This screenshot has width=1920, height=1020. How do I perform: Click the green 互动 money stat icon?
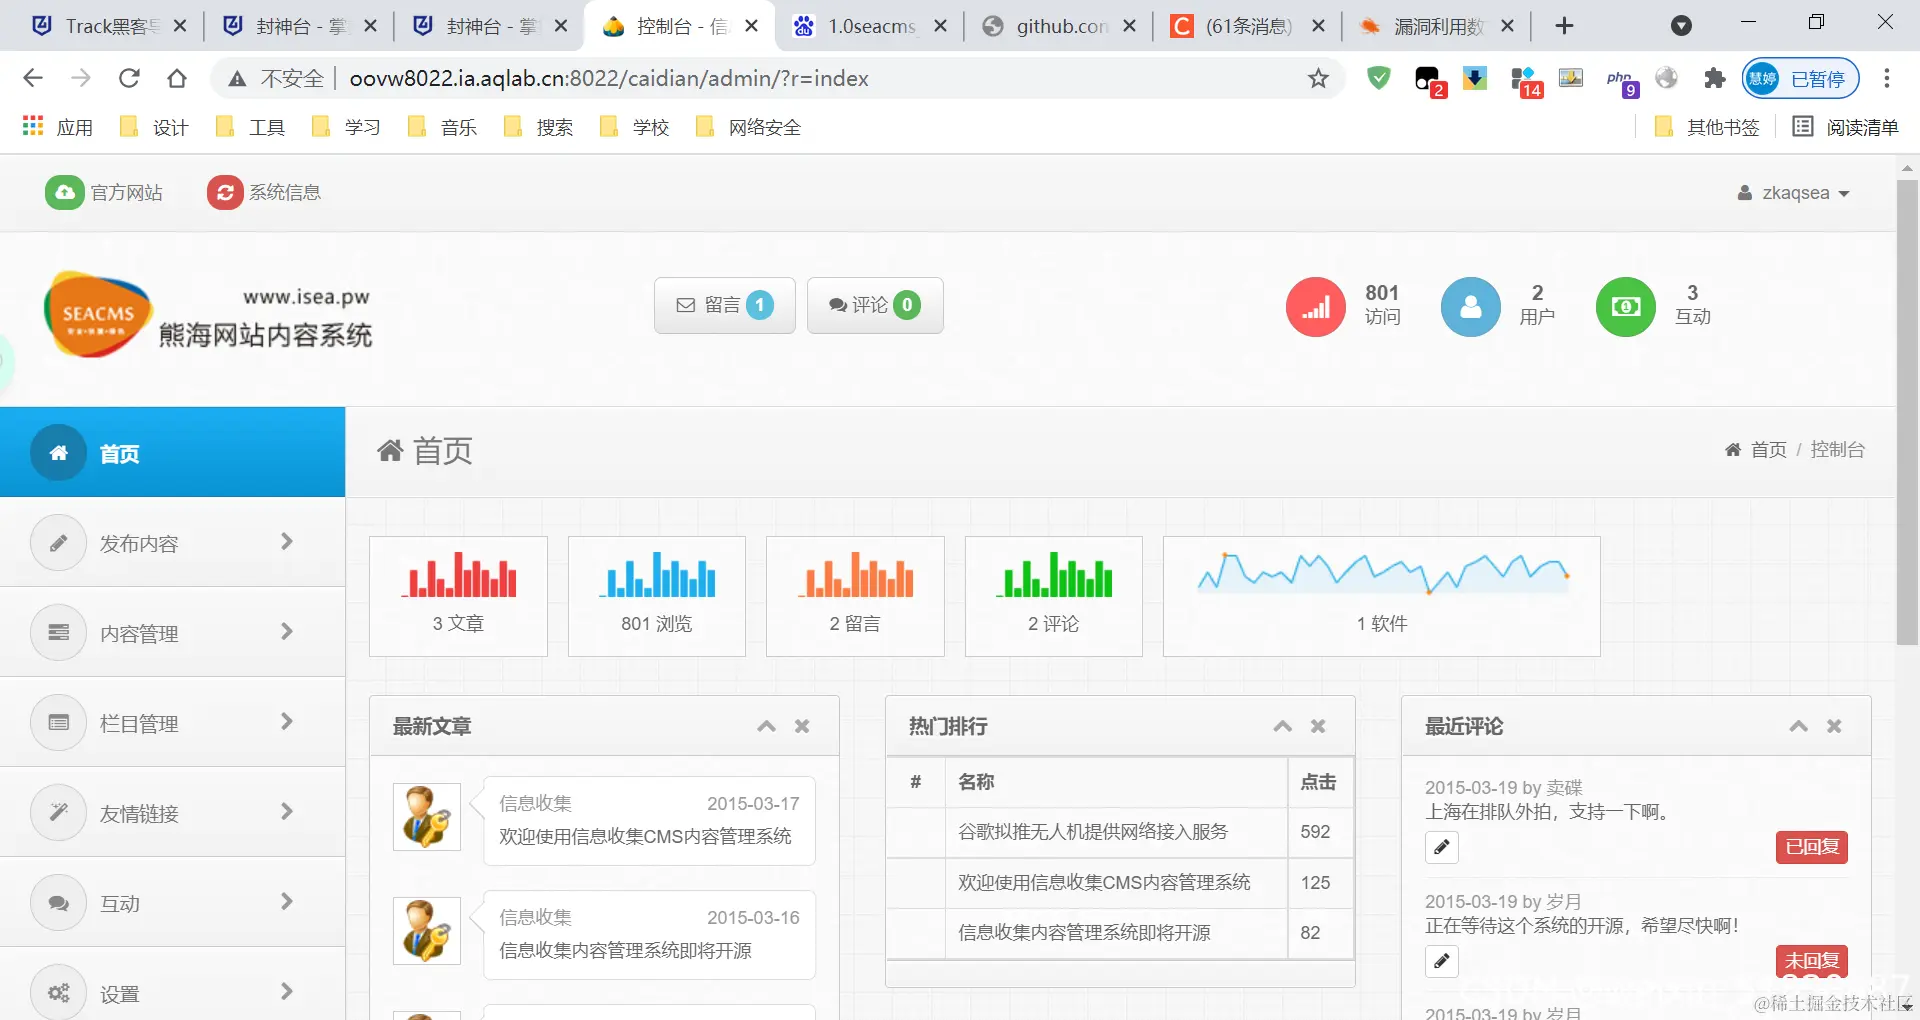tap(1625, 306)
